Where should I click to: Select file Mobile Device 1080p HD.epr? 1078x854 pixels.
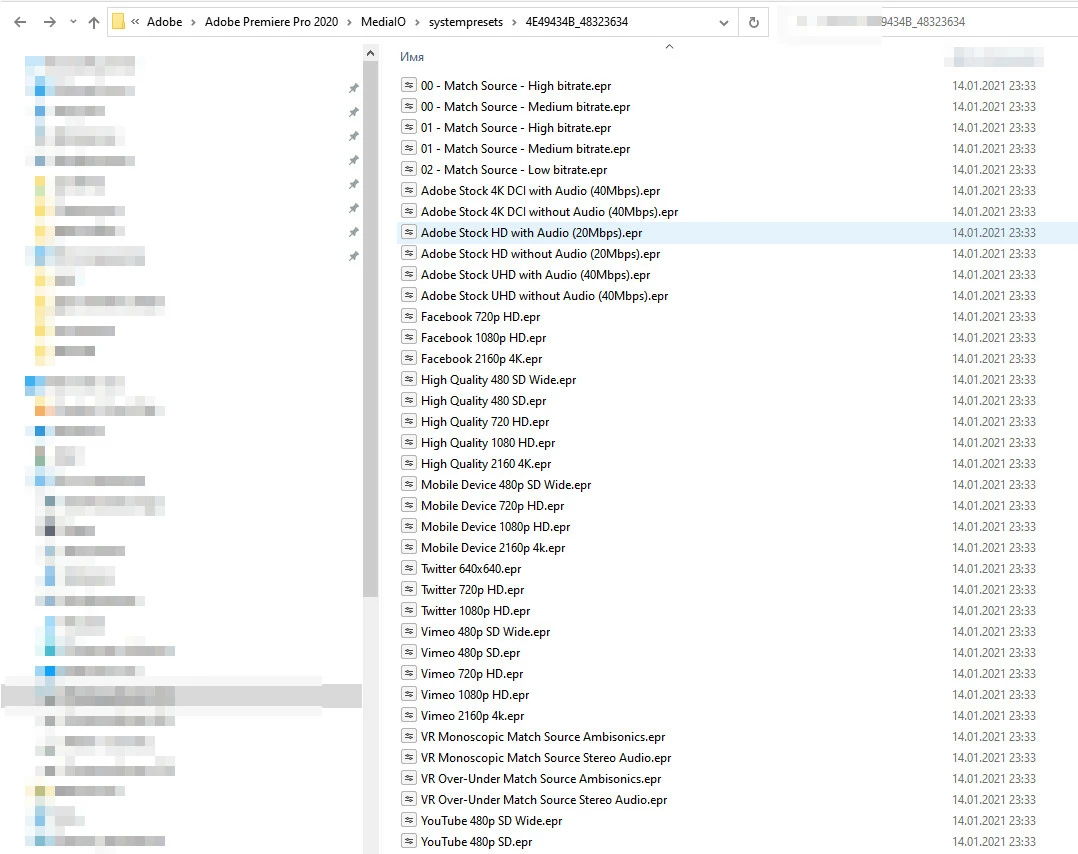point(496,527)
